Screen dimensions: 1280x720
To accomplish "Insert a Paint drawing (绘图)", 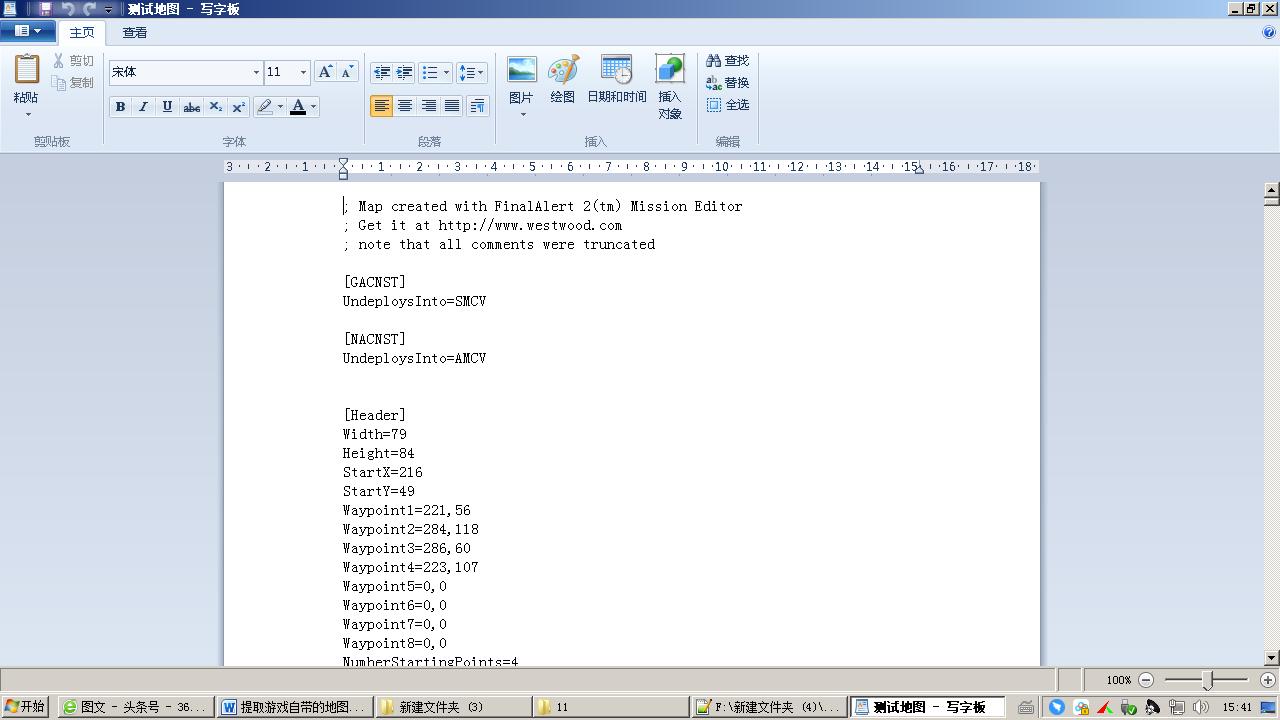I will (563, 79).
